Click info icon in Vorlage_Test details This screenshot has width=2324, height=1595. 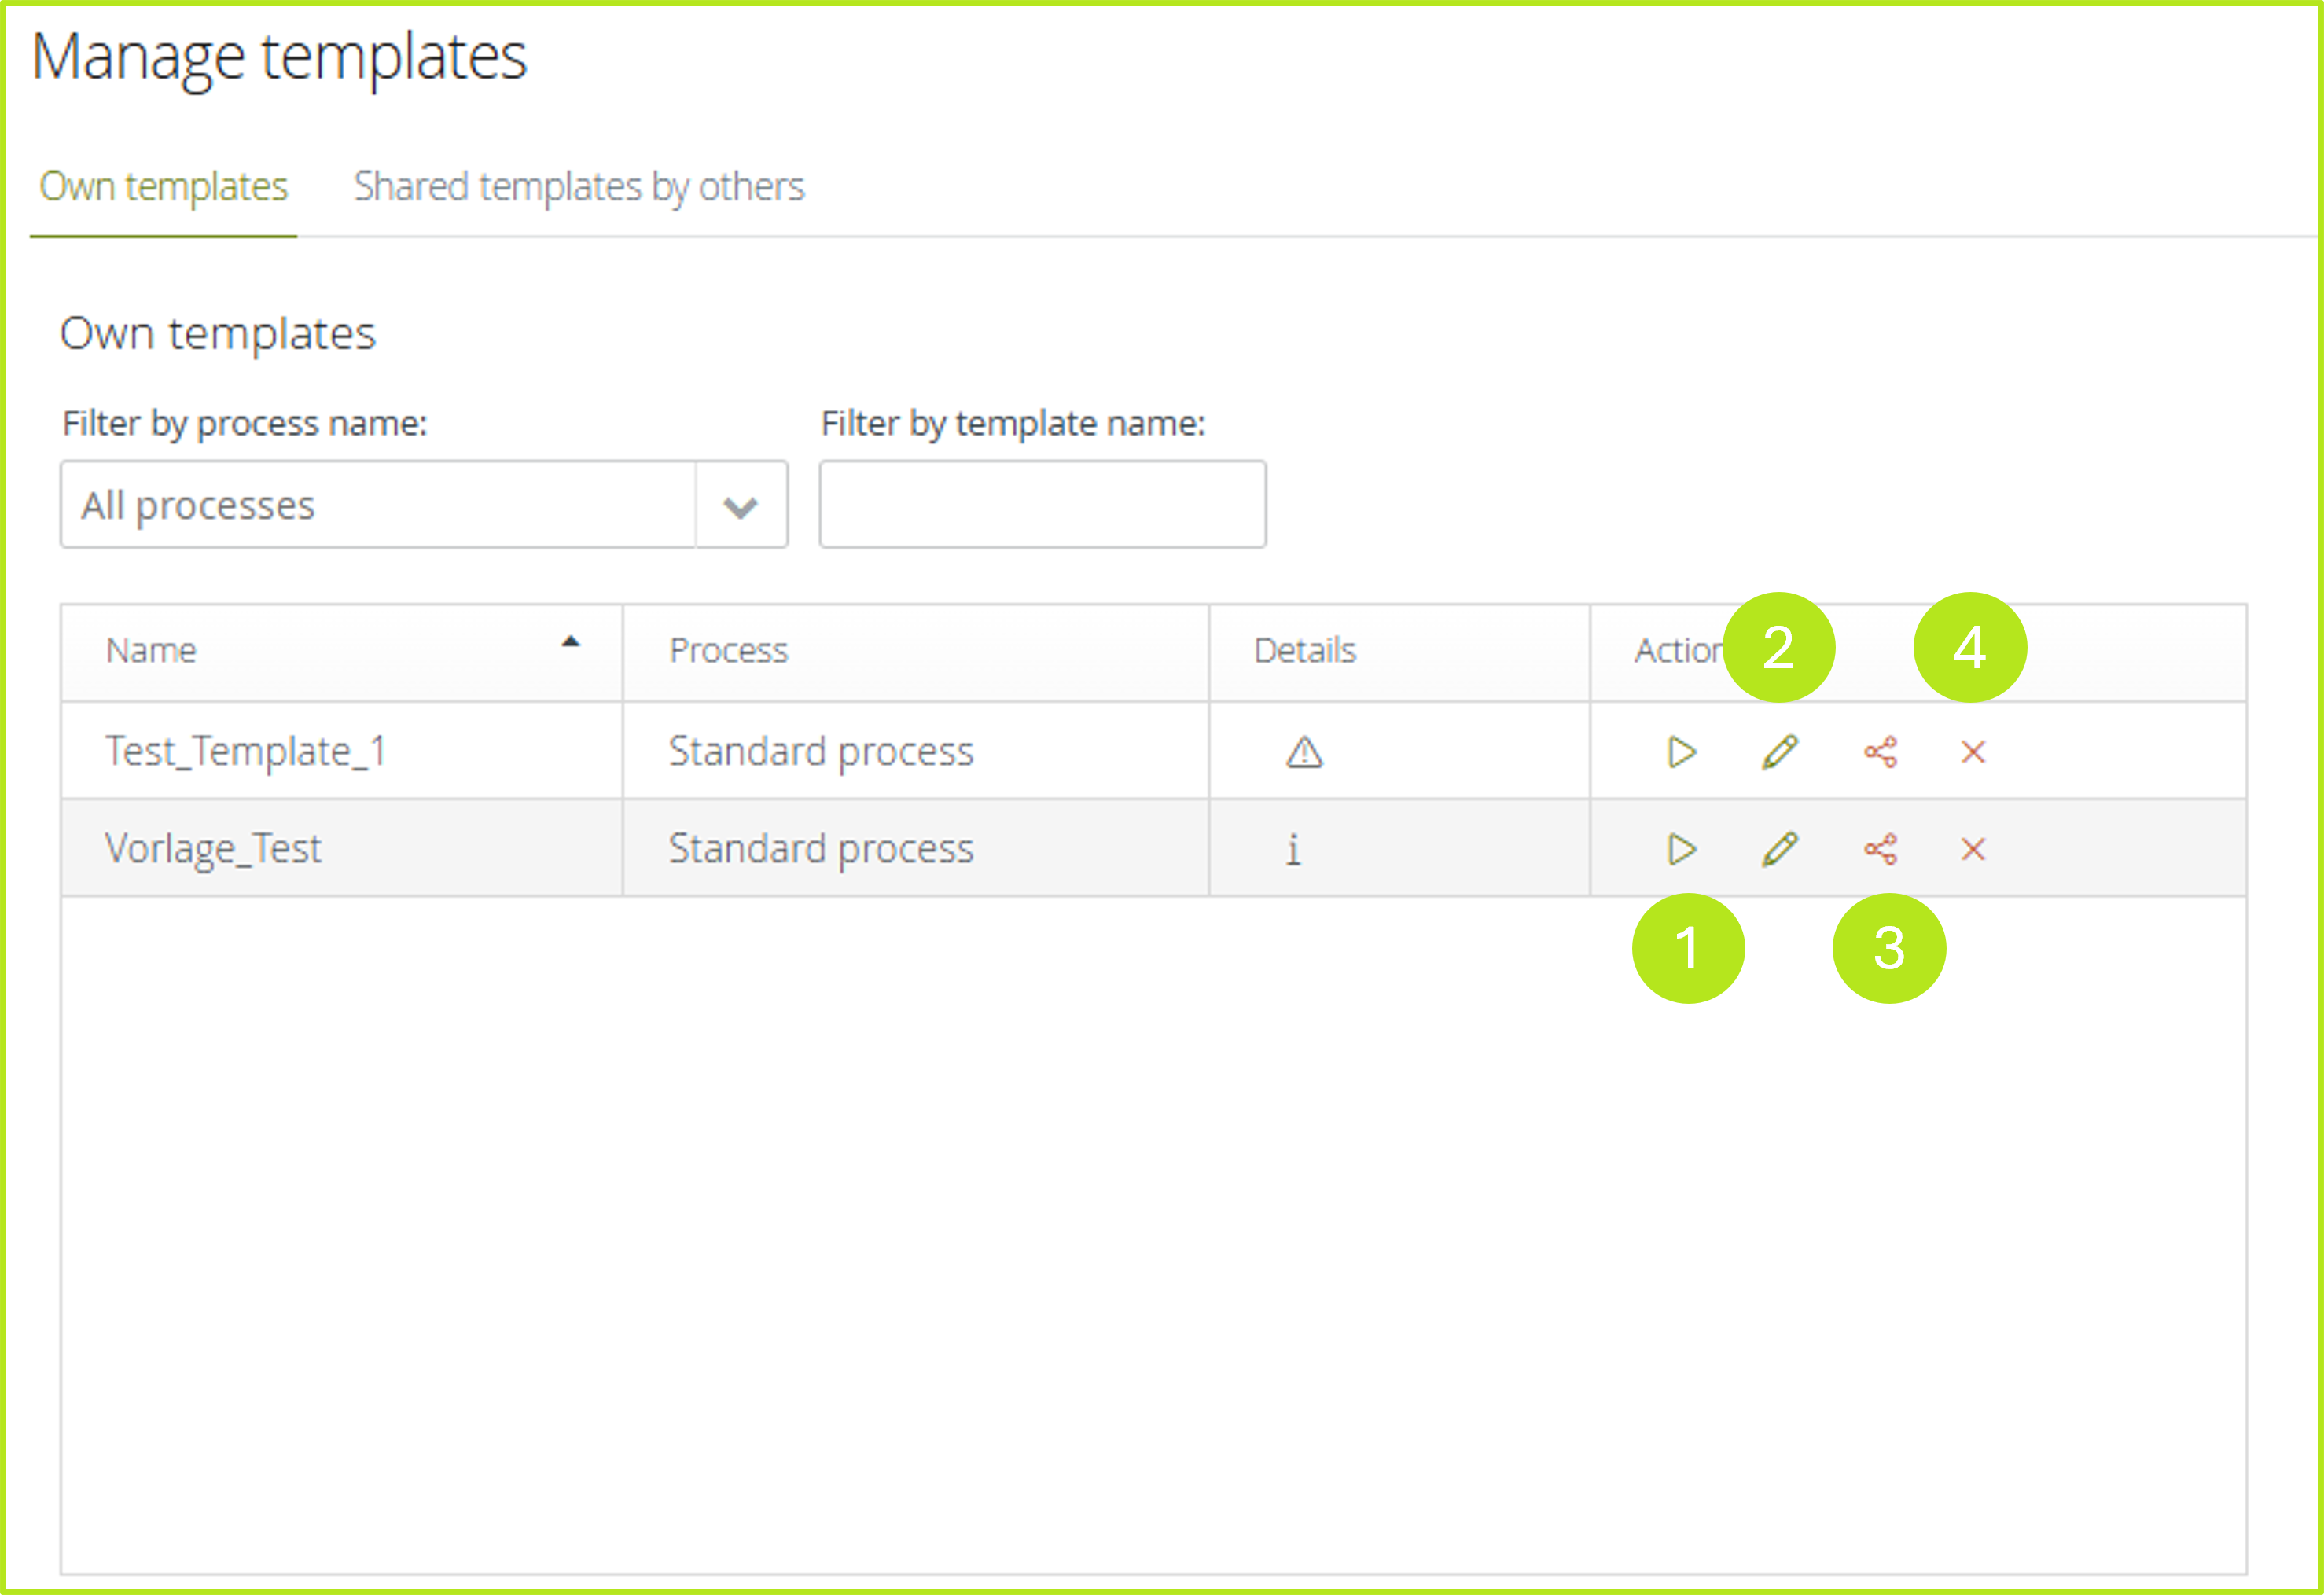[1293, 849]
